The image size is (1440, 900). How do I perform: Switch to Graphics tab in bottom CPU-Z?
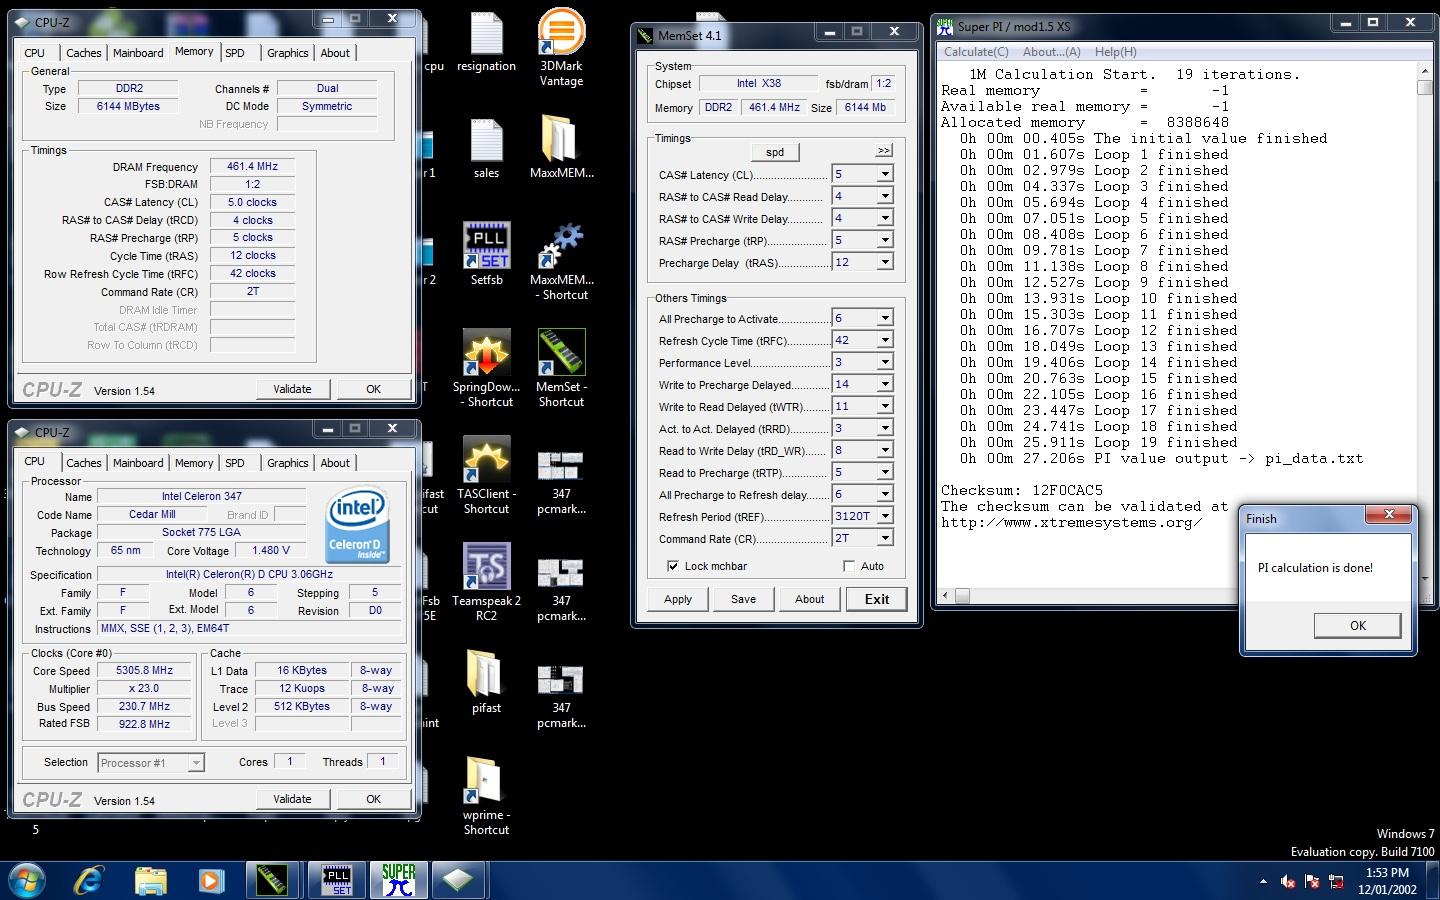[288, 463]
